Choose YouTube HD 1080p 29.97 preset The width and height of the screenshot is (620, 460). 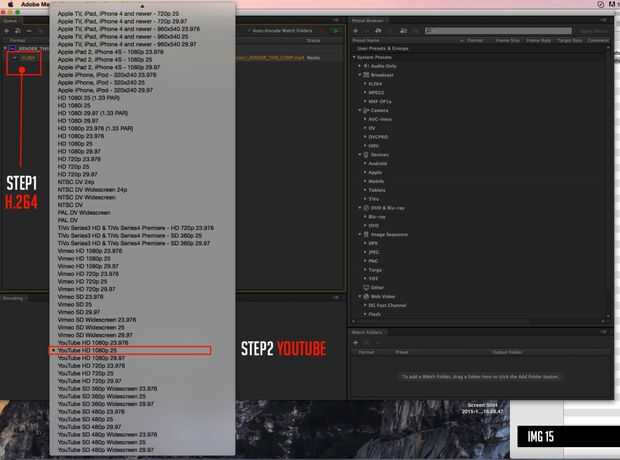[x=91, y=358]
